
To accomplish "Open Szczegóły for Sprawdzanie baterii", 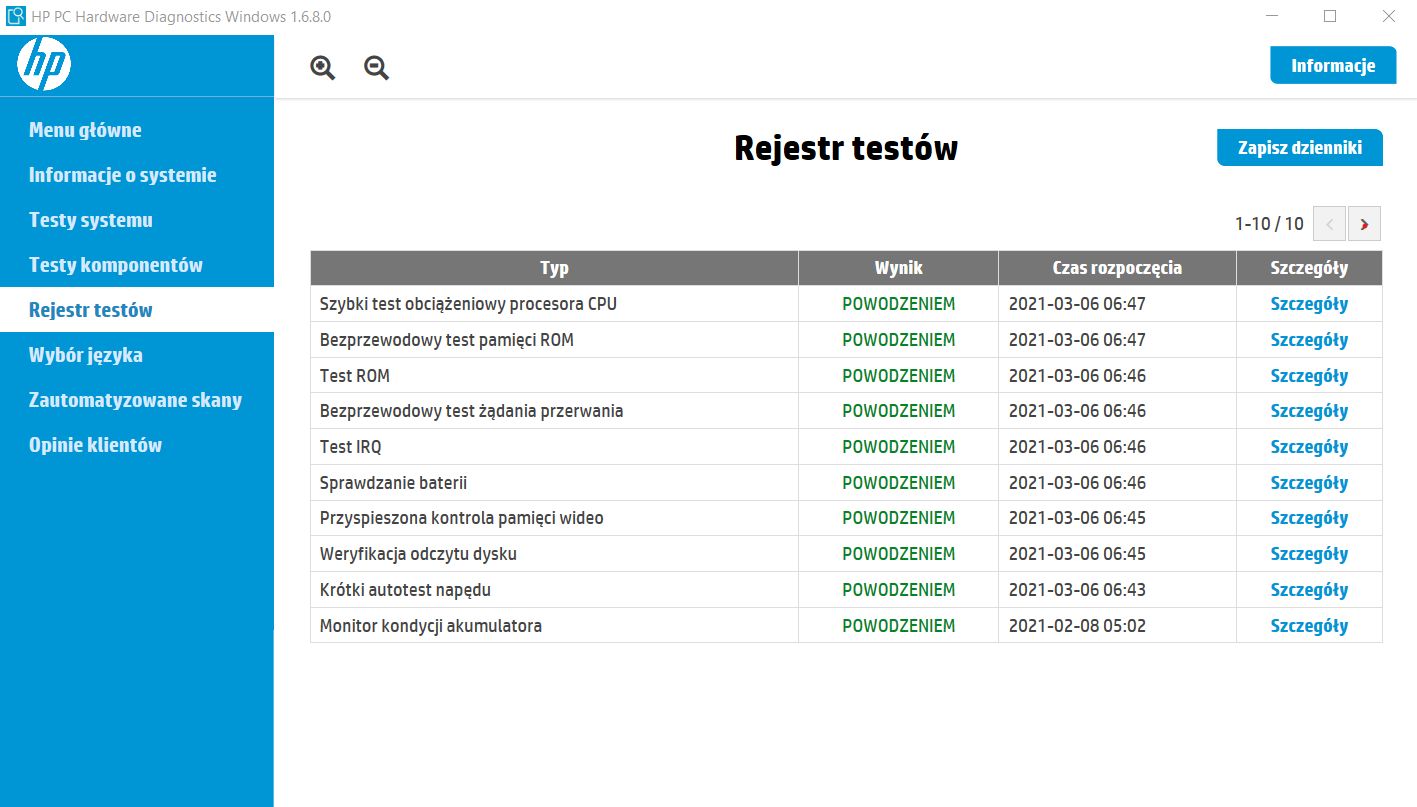I will point(1309,483).
